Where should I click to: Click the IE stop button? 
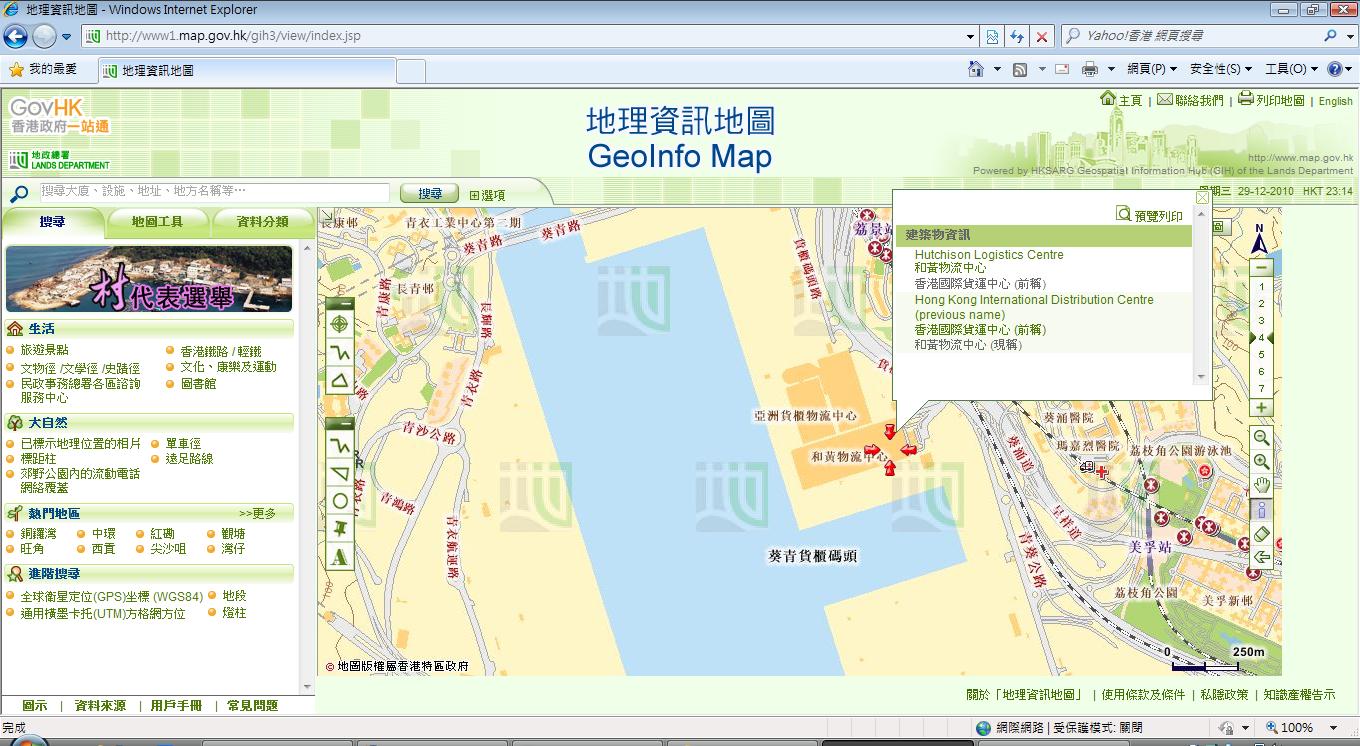(x=1042, y=36)
